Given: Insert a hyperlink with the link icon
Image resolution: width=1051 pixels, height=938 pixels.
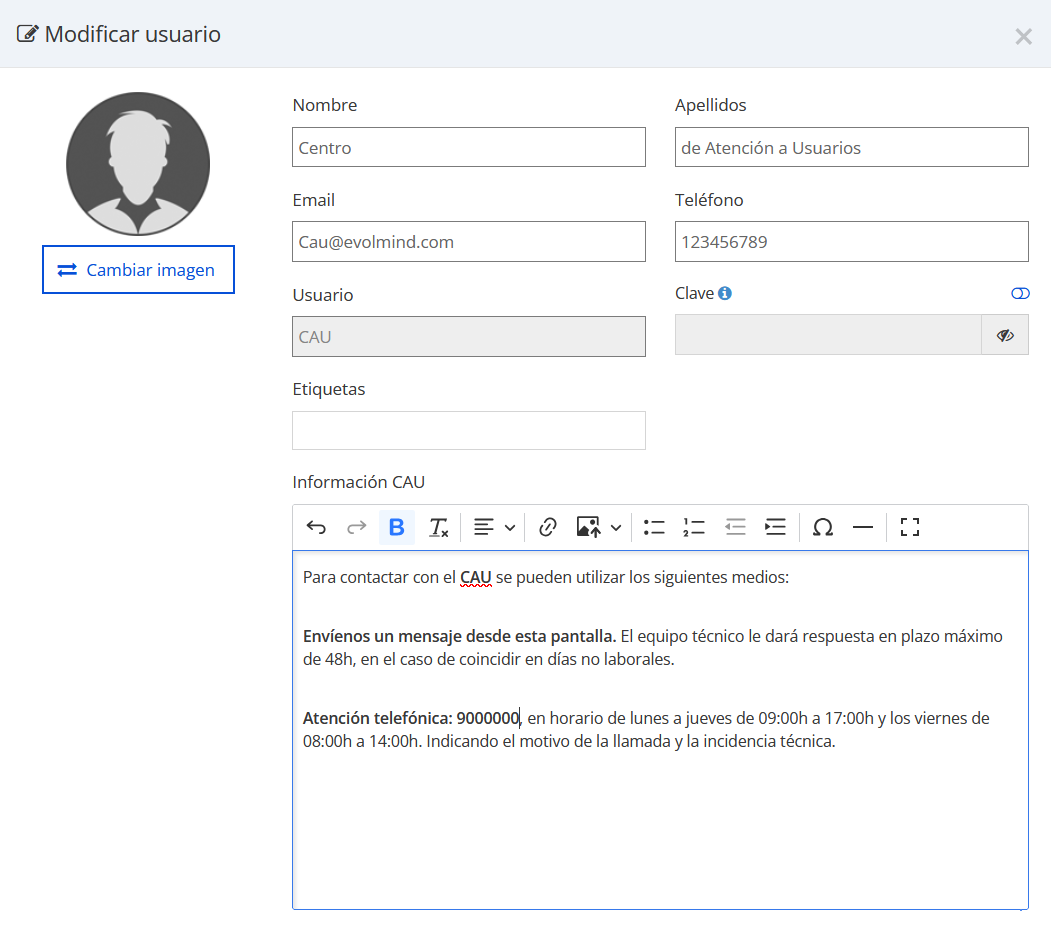Looking at the screenshot, I should [x=548, y=528].
